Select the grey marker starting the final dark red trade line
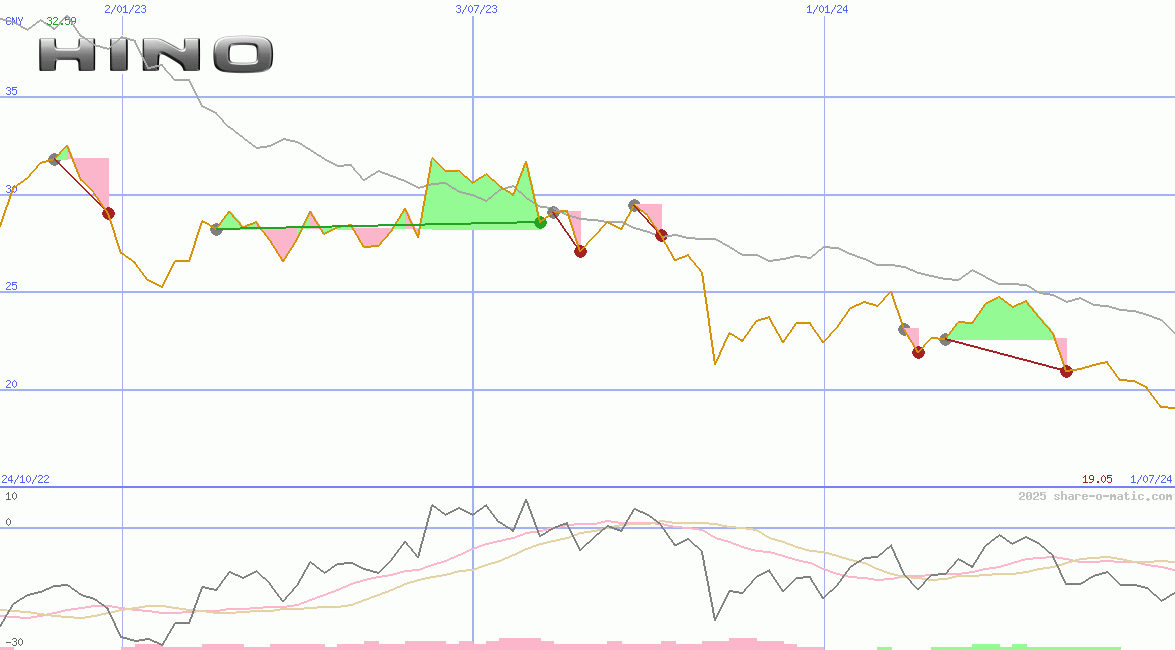The width and height of the screenshot is (1175, 650). tap(945, 340)
